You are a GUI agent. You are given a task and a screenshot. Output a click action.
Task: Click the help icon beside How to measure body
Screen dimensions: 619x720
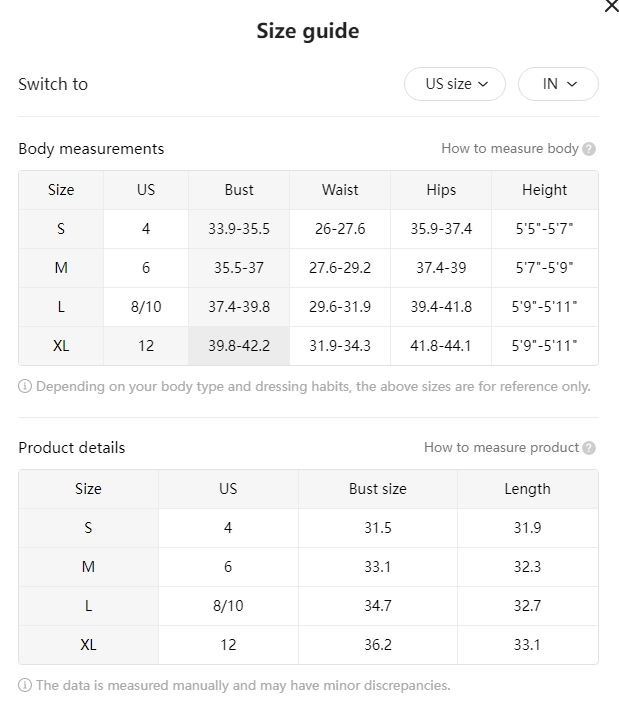589,149
